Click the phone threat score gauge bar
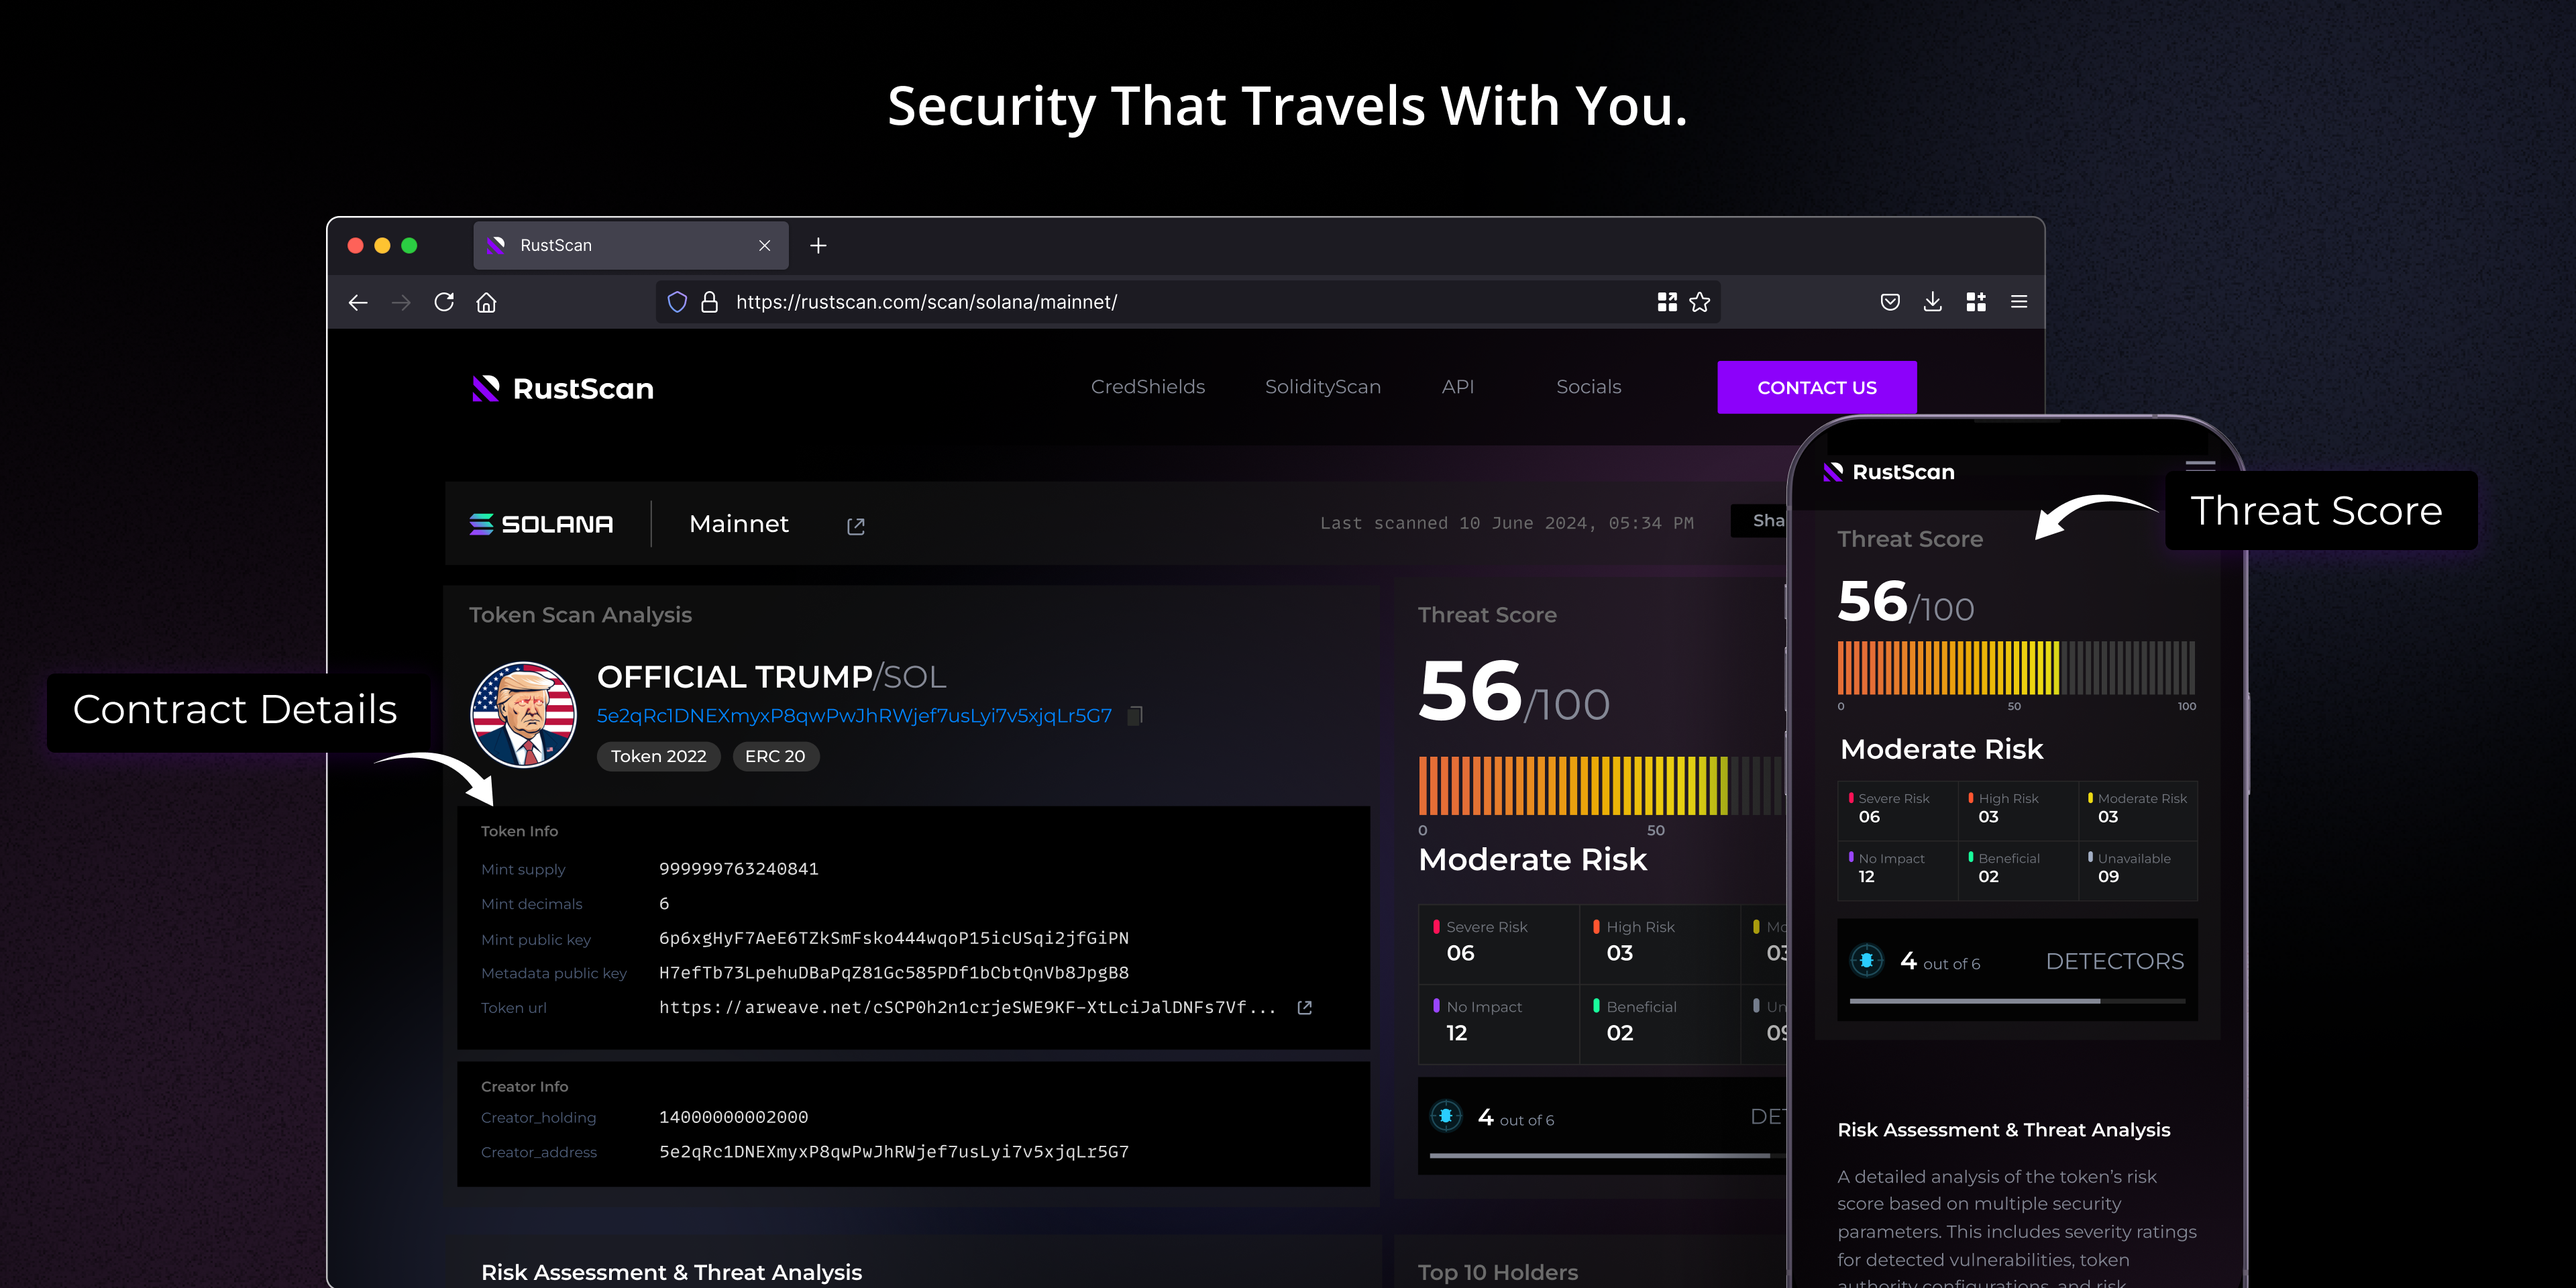Screen dimensions: 2576x1288 pyautogui.click(x=2016, y=668)
